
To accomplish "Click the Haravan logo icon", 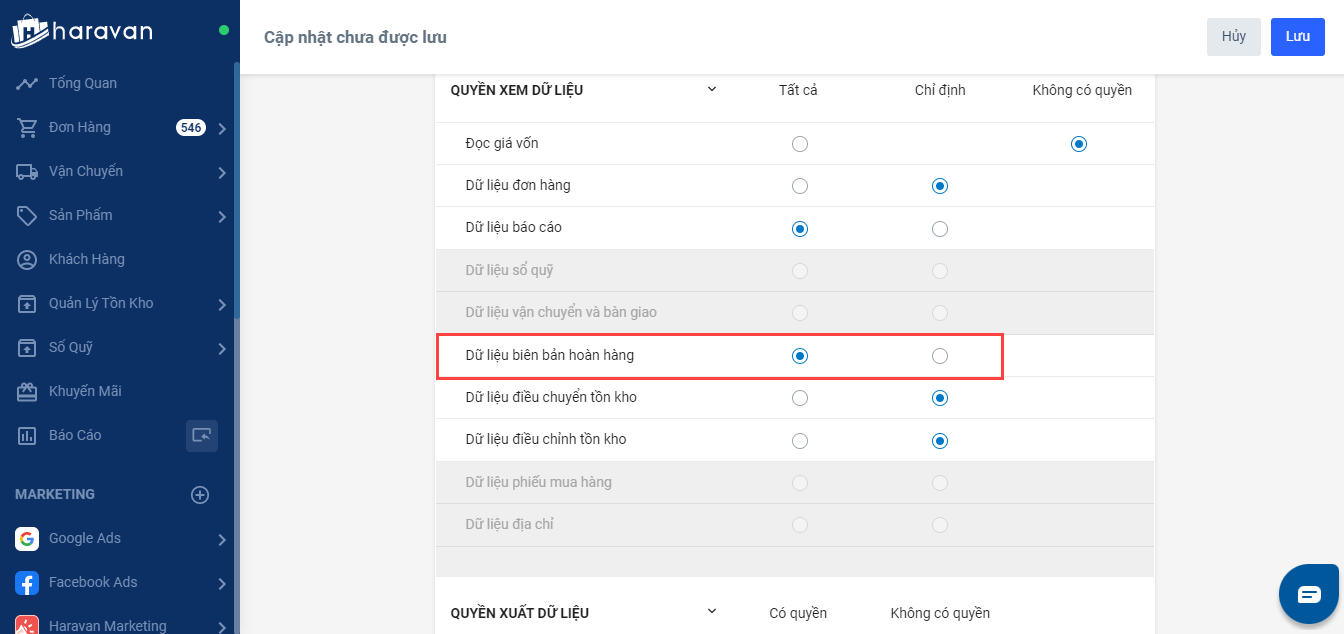I will [x=30, y=30].
